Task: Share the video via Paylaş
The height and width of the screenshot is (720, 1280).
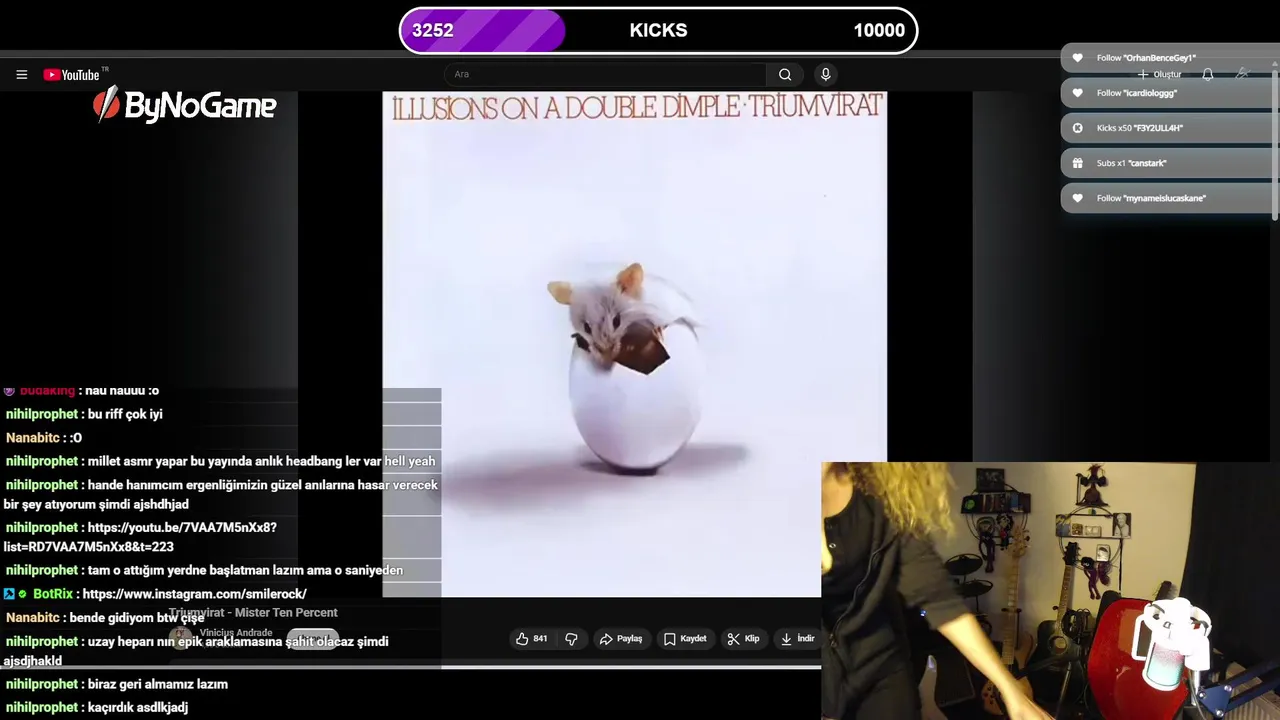Action: [621, 638]
